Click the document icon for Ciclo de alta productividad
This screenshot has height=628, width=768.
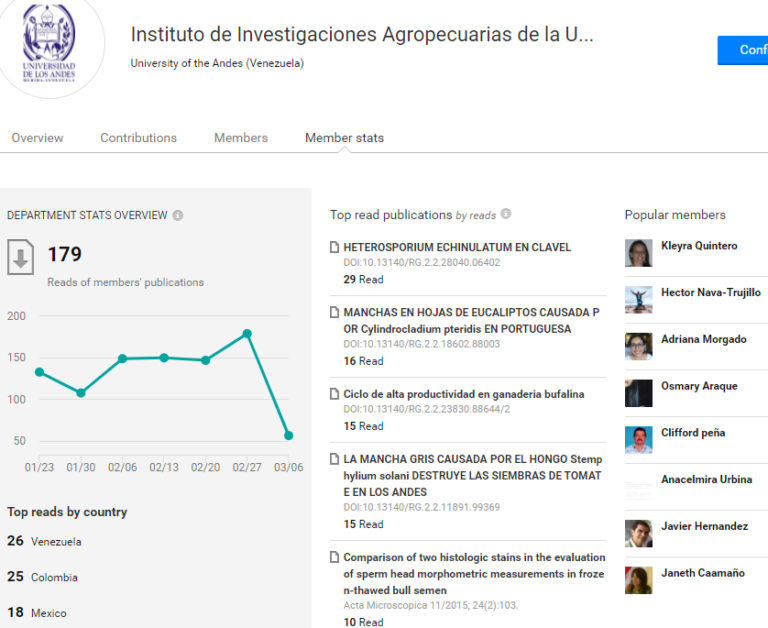tap(335, 394)
